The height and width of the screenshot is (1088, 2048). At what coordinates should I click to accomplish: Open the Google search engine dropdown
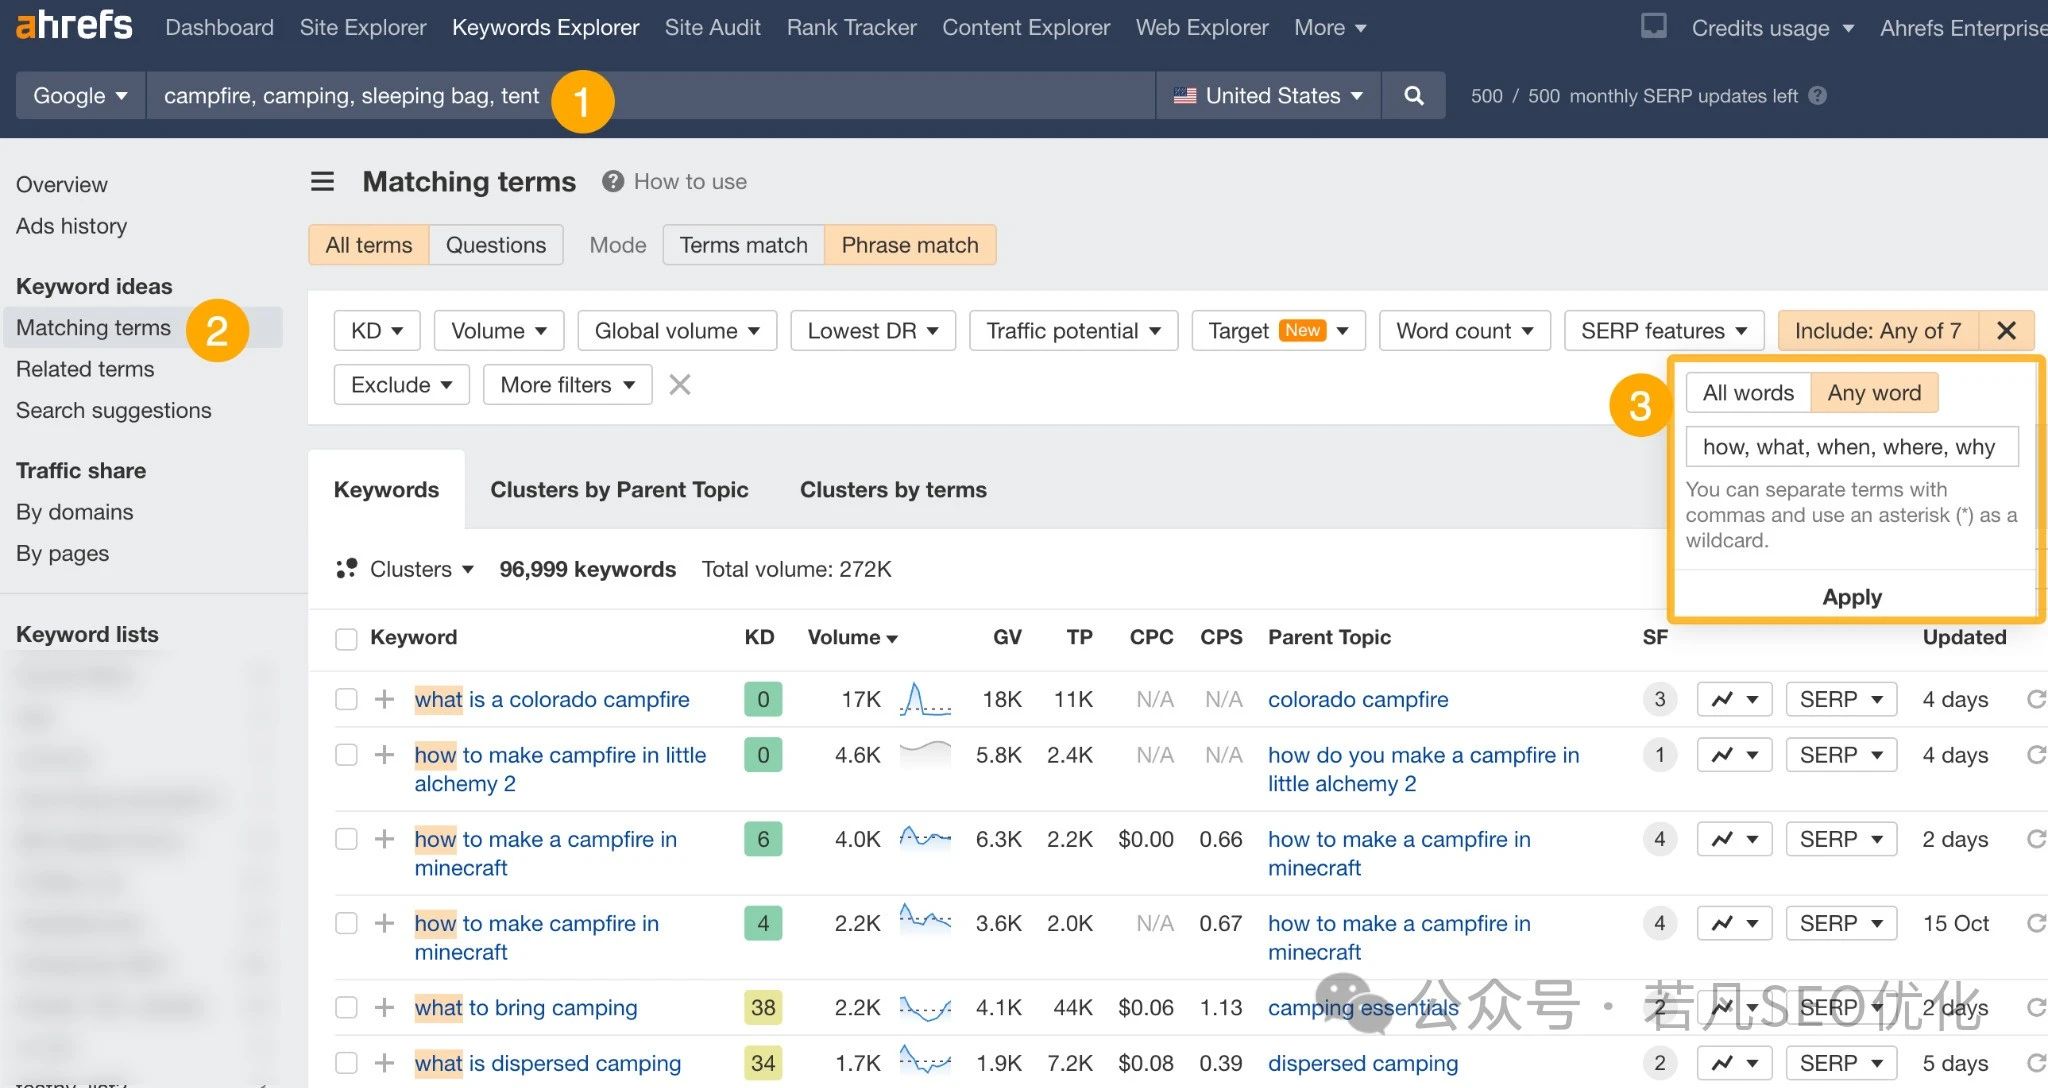[80, 95]
